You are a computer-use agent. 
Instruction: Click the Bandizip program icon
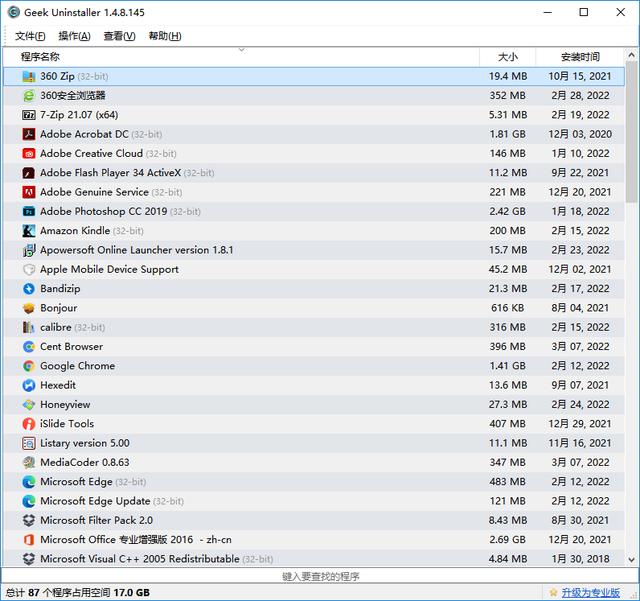pos(30,289)
